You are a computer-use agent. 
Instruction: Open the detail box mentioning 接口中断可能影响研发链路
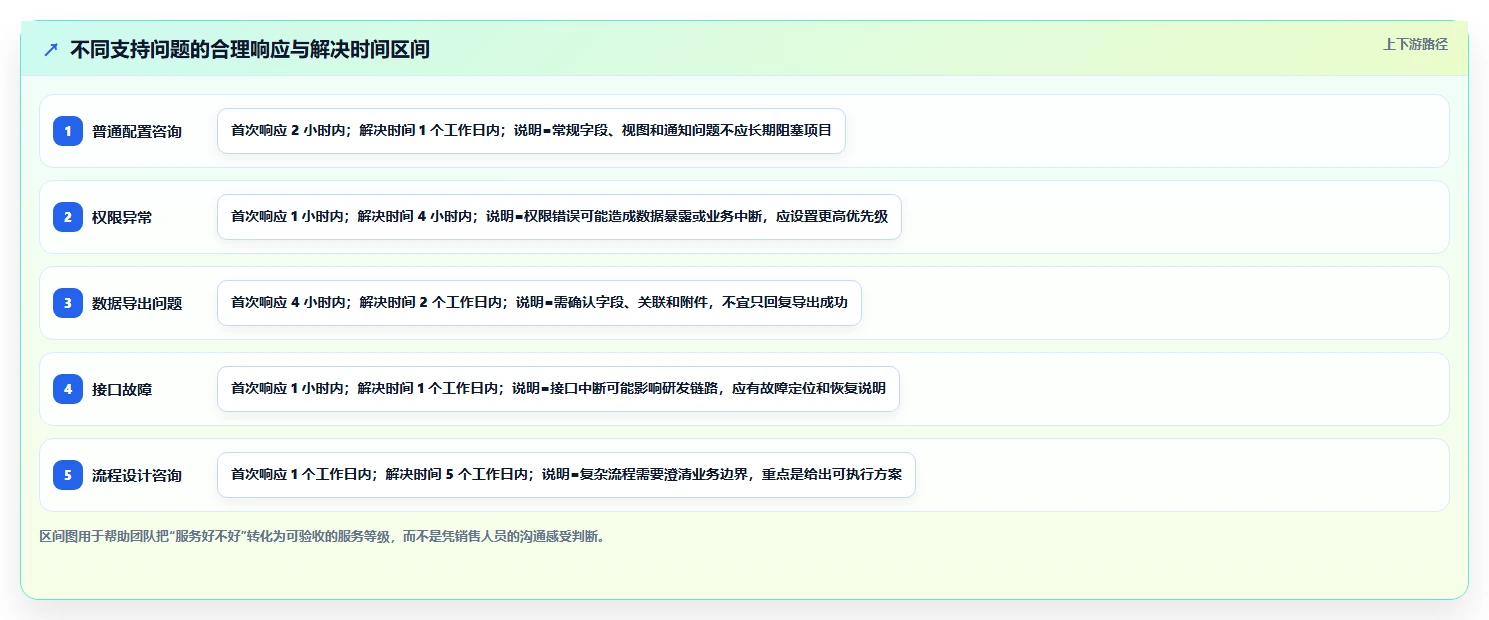click(x=558, y=389)
